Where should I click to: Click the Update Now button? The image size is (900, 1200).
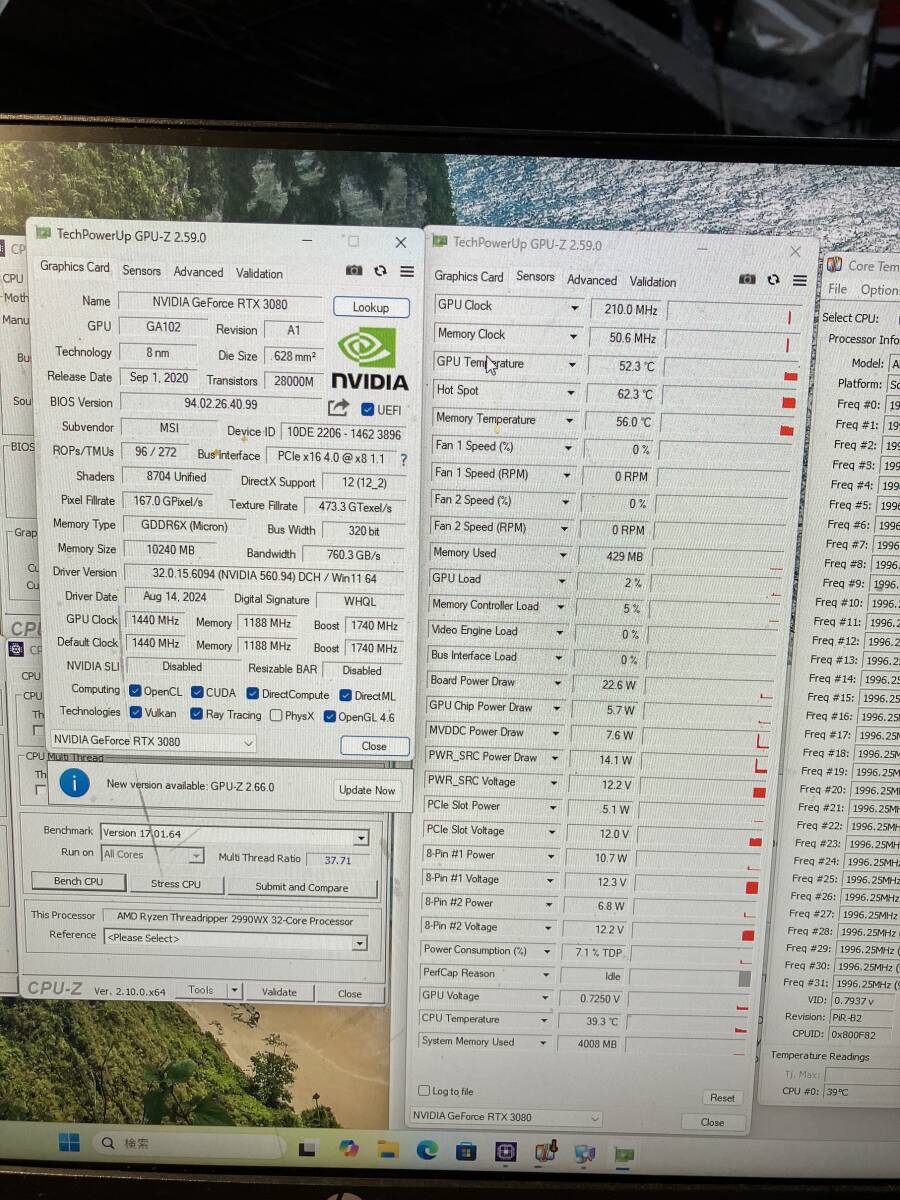click(367, 790)
